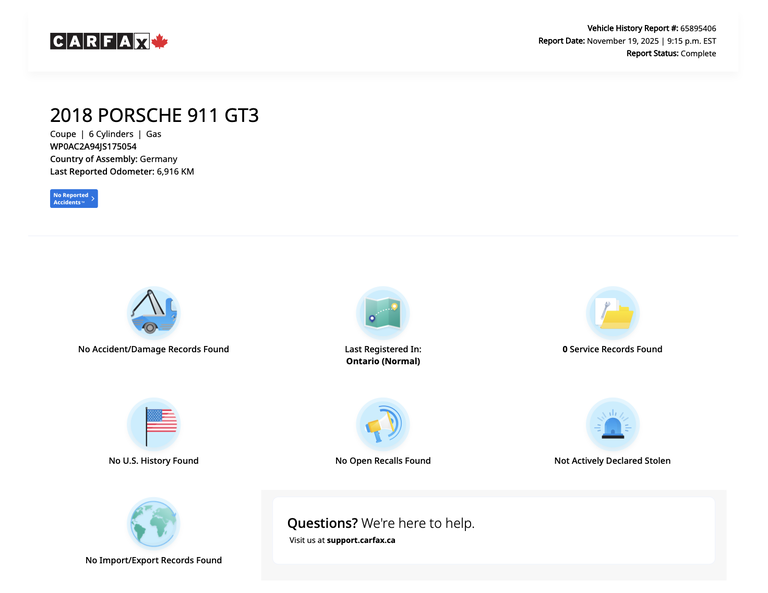Open the No Reported Accidents badge
This screenshot has height=593, width=768.
71,199
